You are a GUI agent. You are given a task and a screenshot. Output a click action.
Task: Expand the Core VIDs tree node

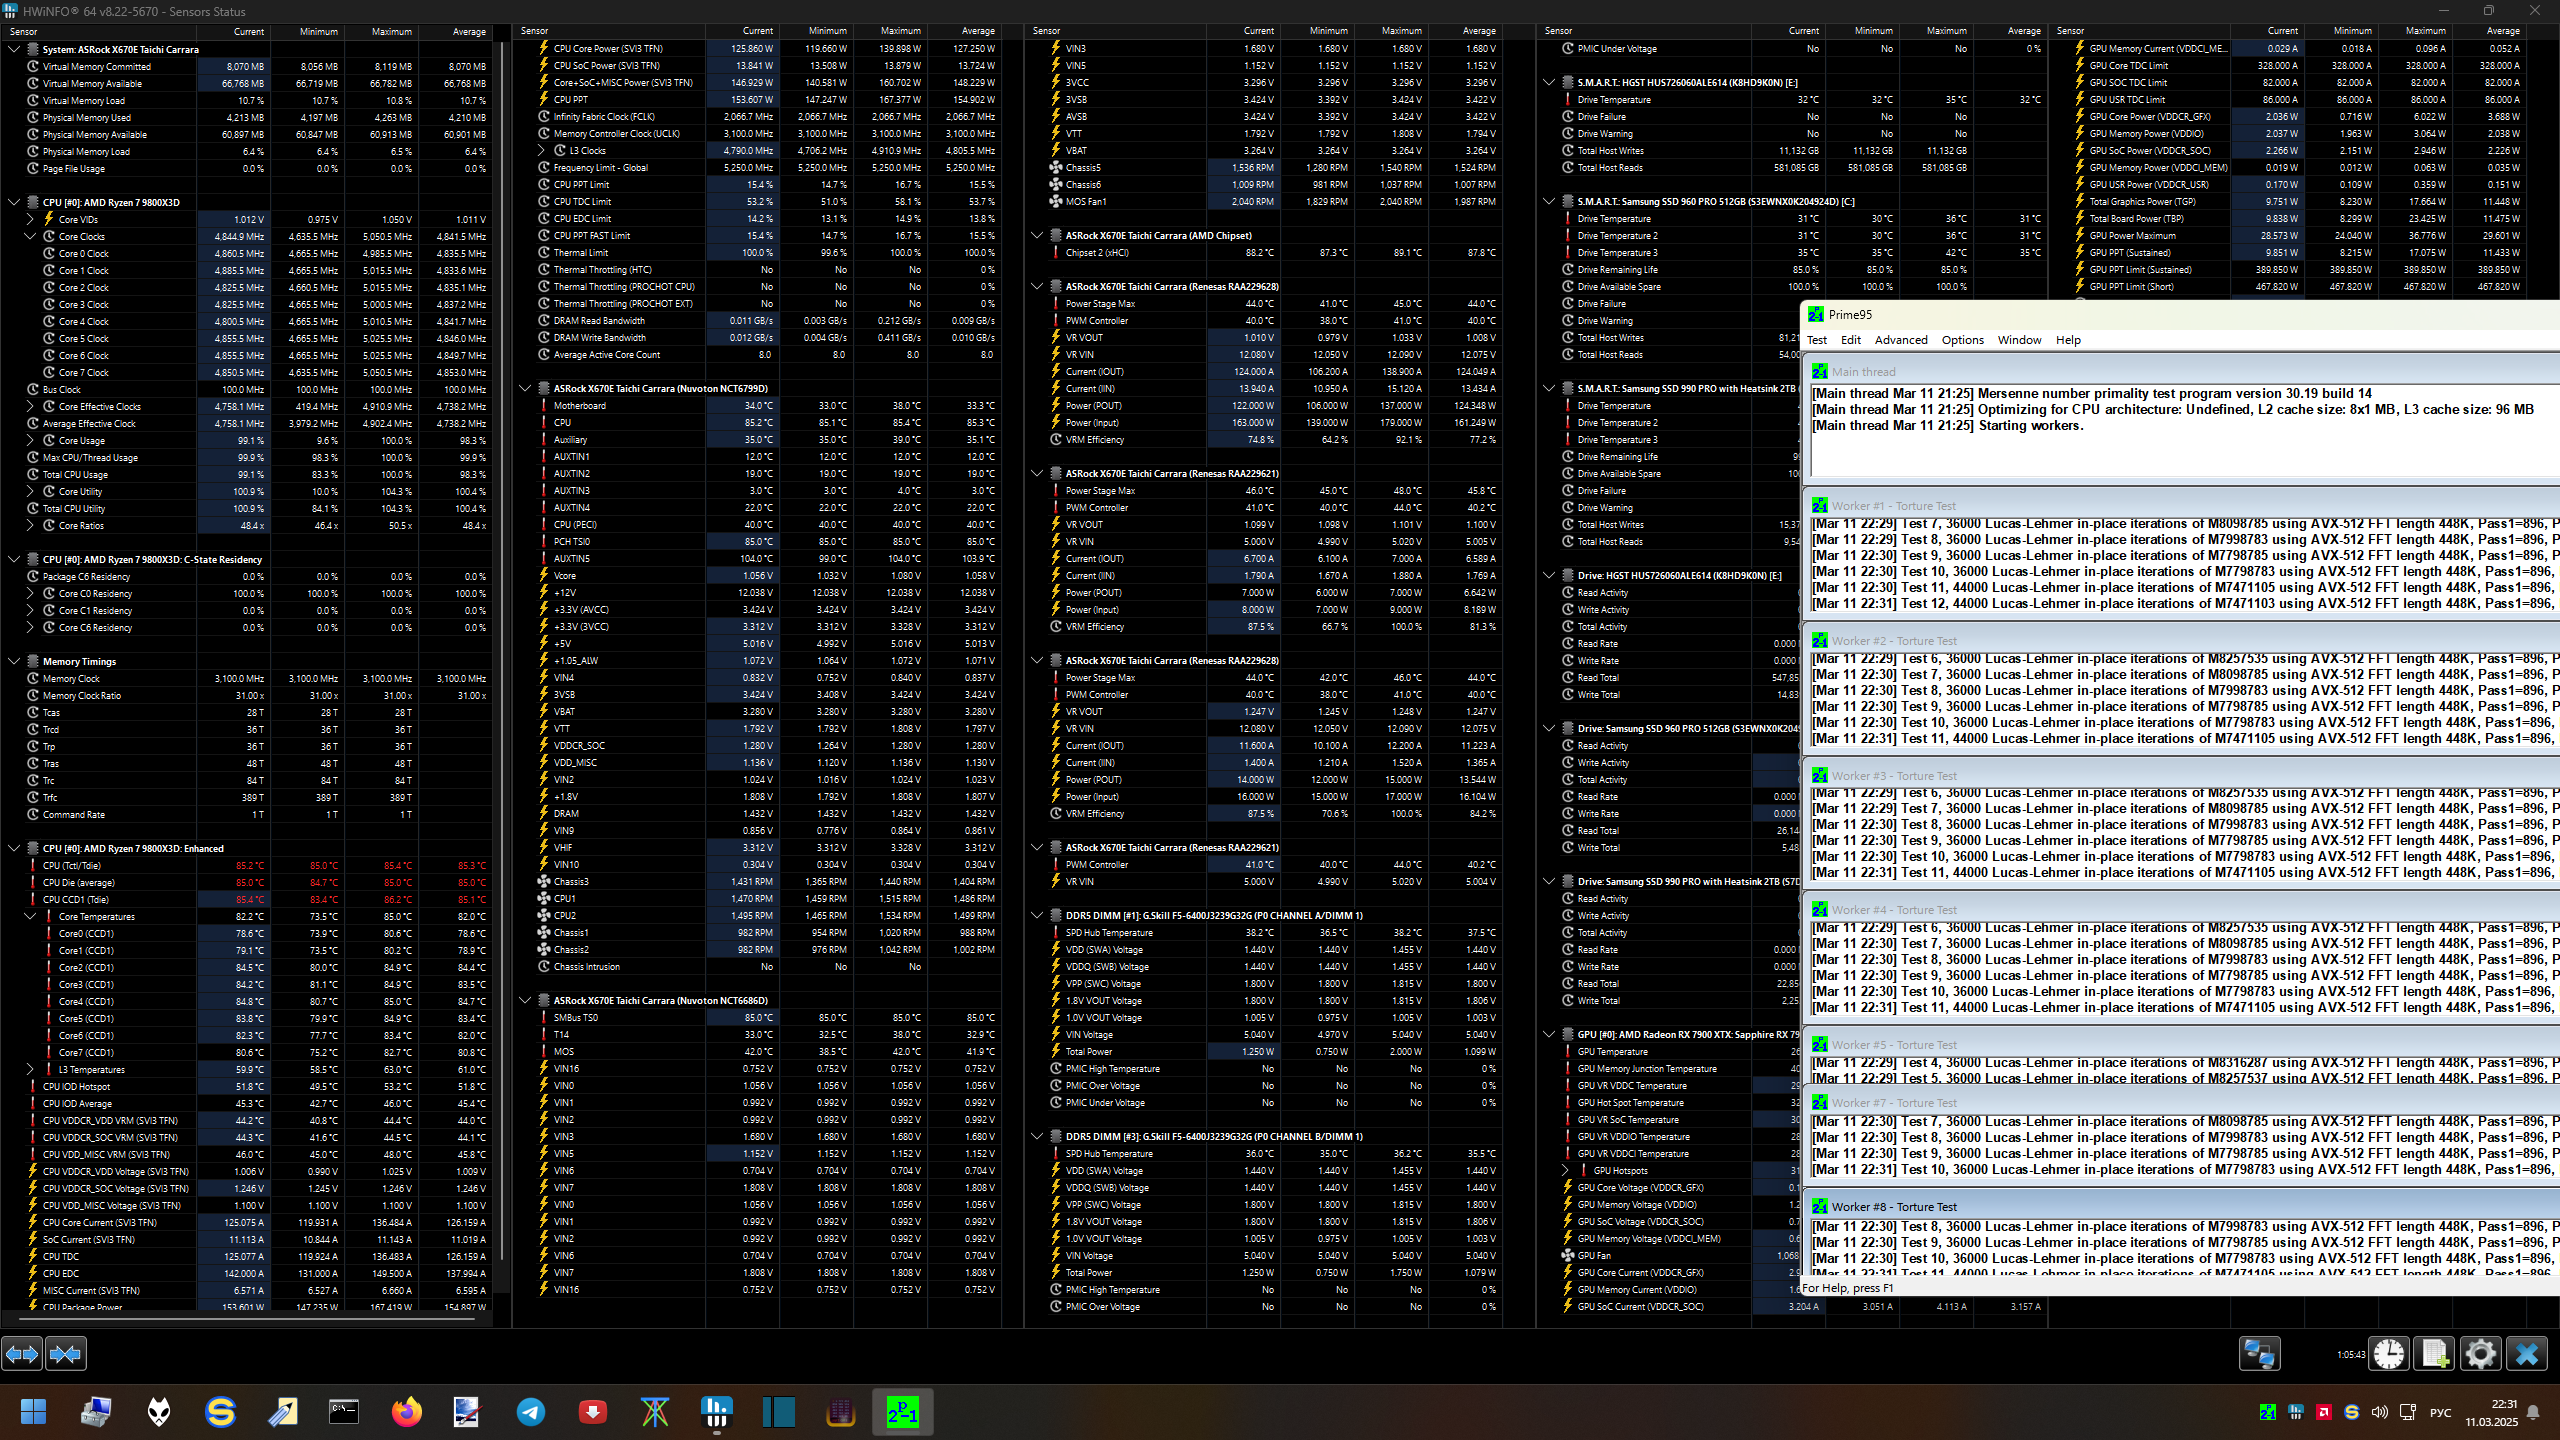point(30,219)
